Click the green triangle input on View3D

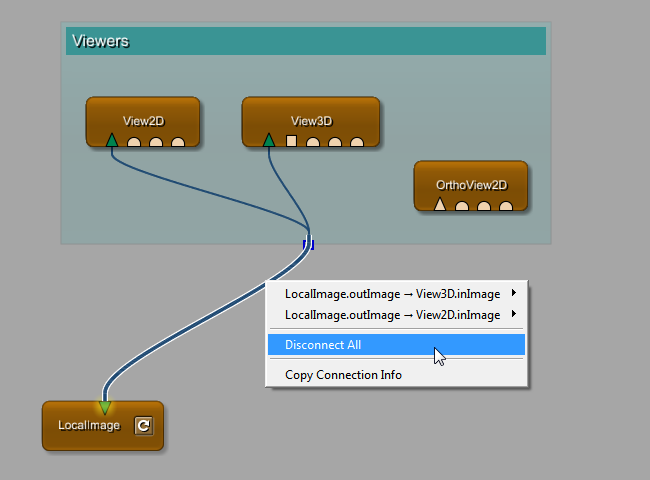point(269,140)
